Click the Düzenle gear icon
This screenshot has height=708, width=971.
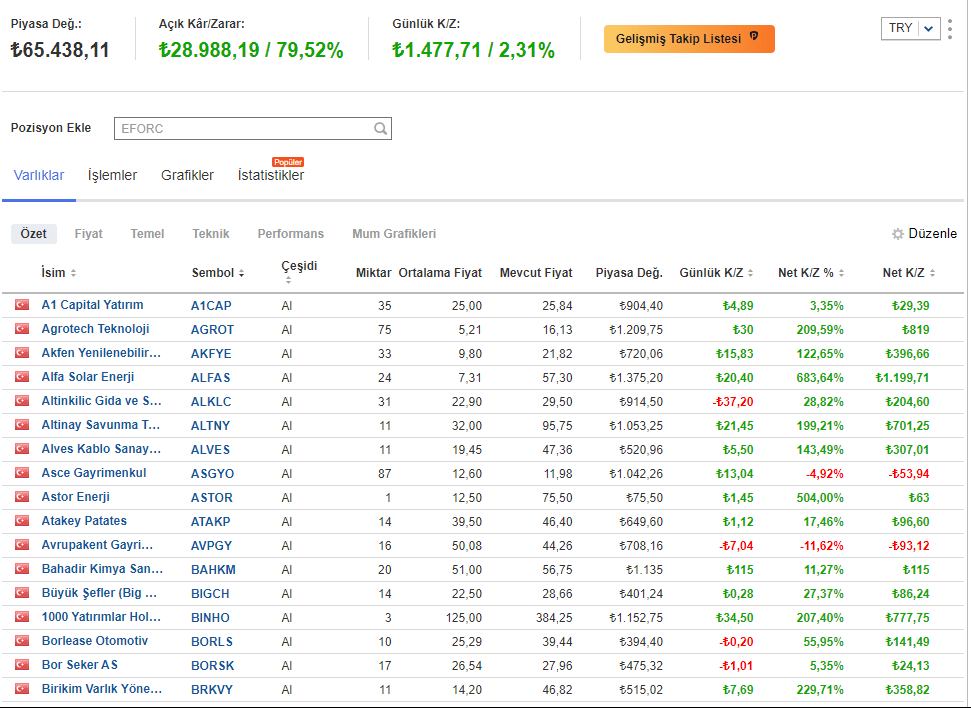[898, 234]
